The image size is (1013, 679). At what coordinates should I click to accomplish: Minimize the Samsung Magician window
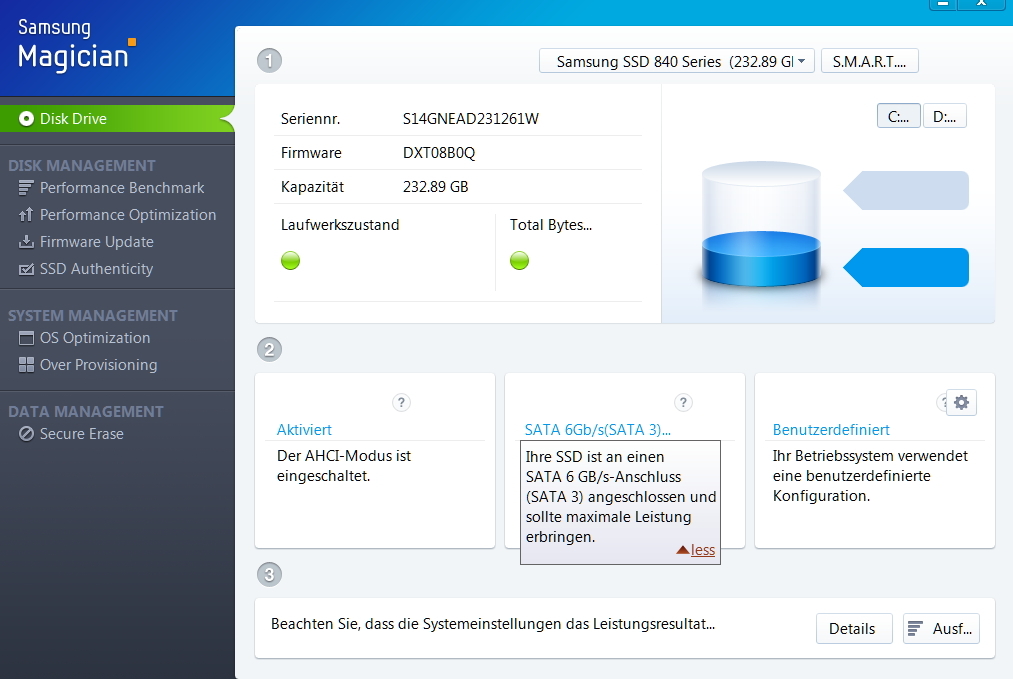coord(943,4)
